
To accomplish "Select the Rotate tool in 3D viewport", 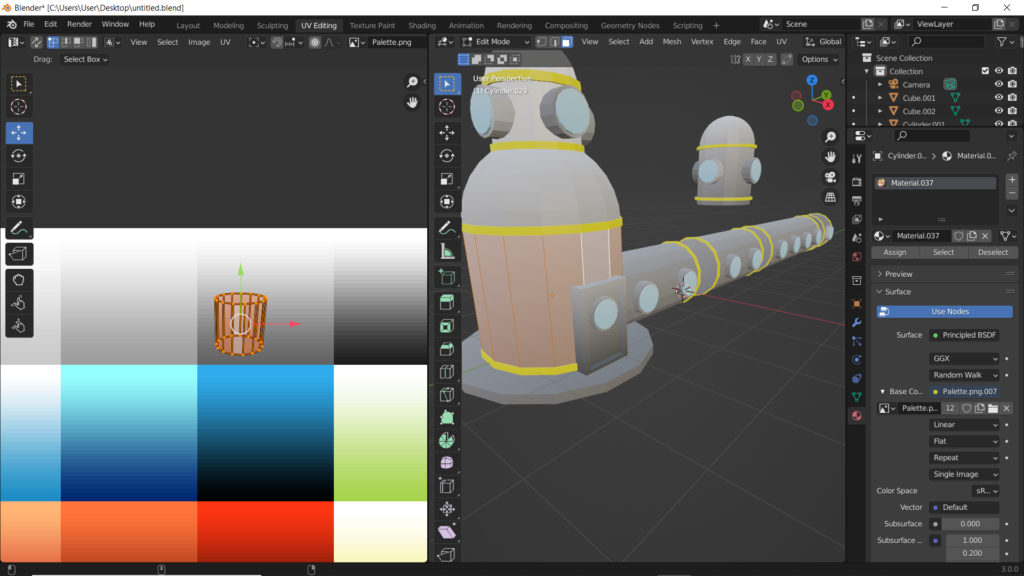I will [x=446, y=156].
